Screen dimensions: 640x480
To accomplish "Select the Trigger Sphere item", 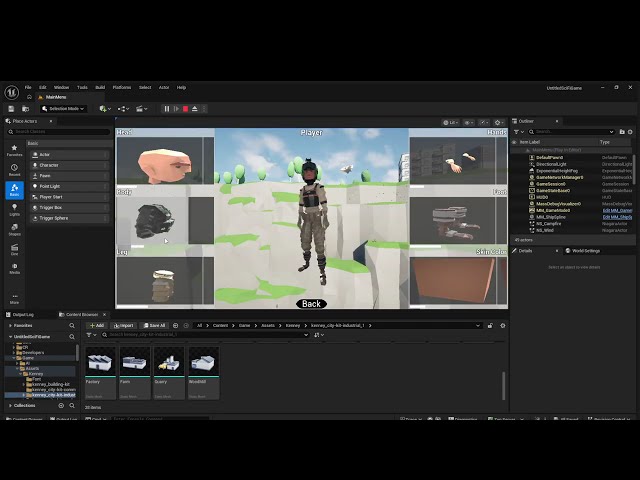I will [x=69, y=218].
